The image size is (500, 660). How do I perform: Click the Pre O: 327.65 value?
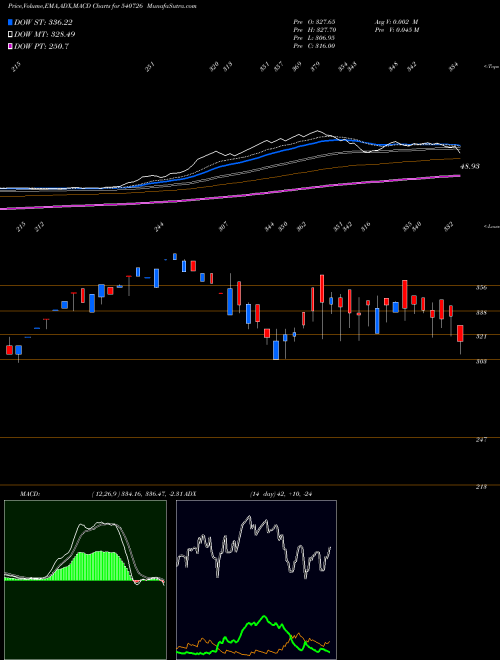click(x=314, y=21)
